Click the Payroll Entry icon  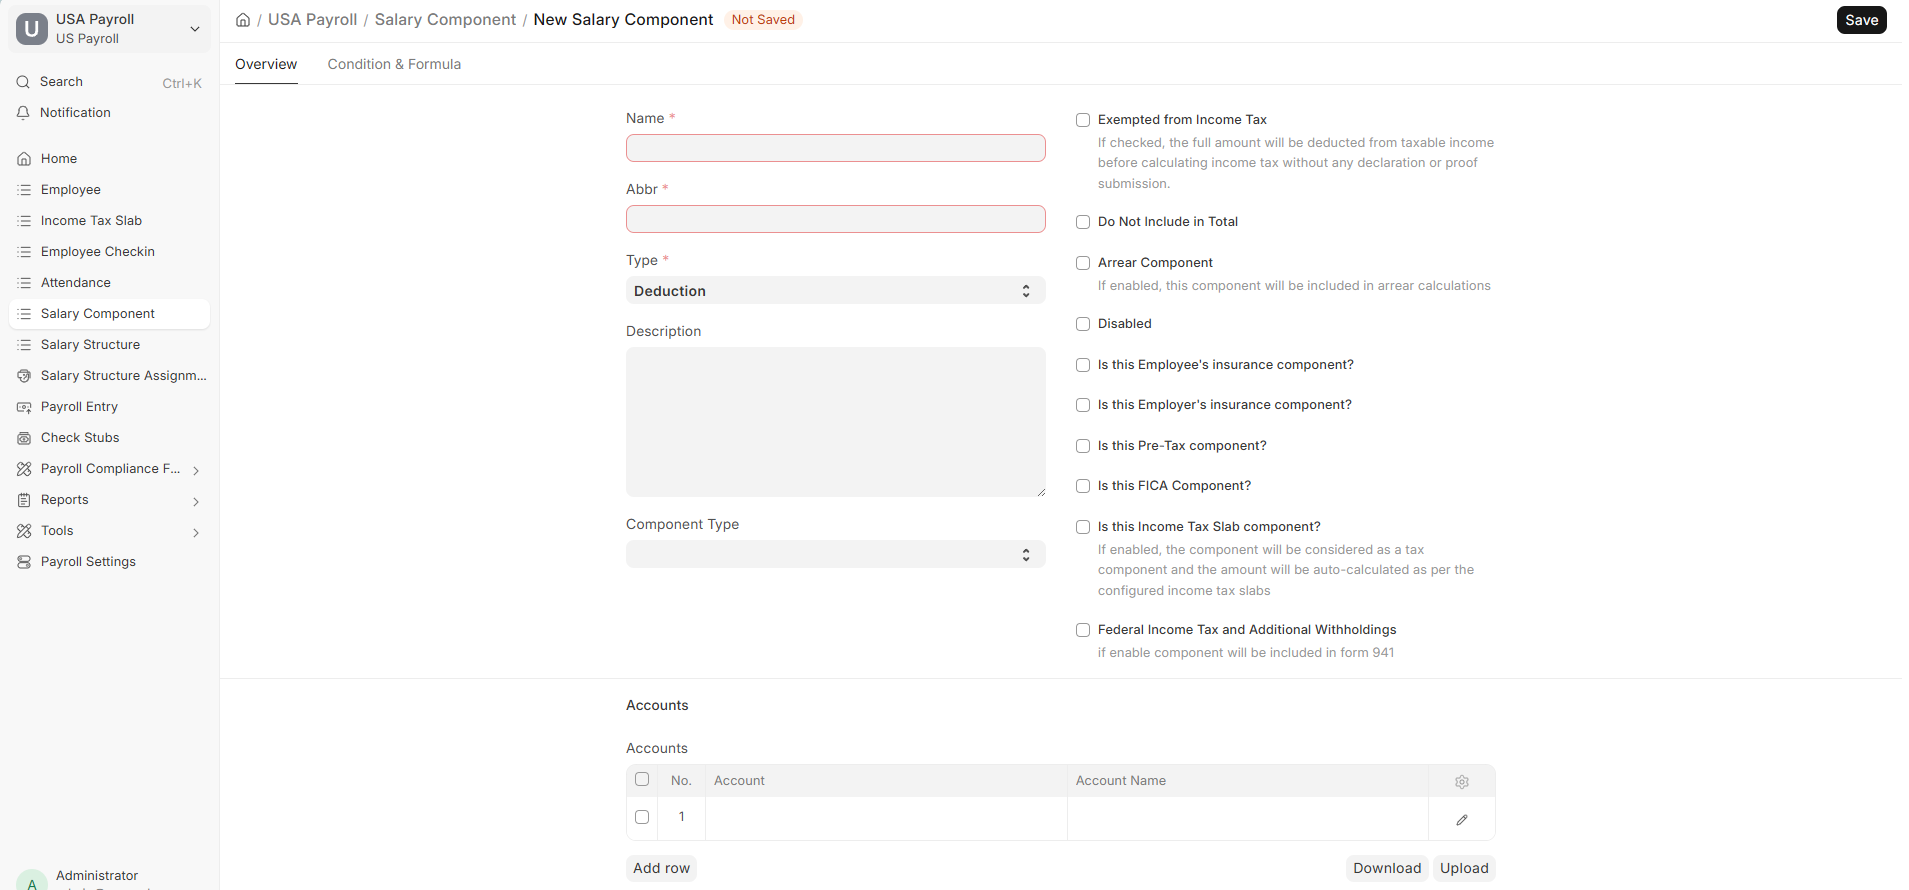click(x=24, y=407)
